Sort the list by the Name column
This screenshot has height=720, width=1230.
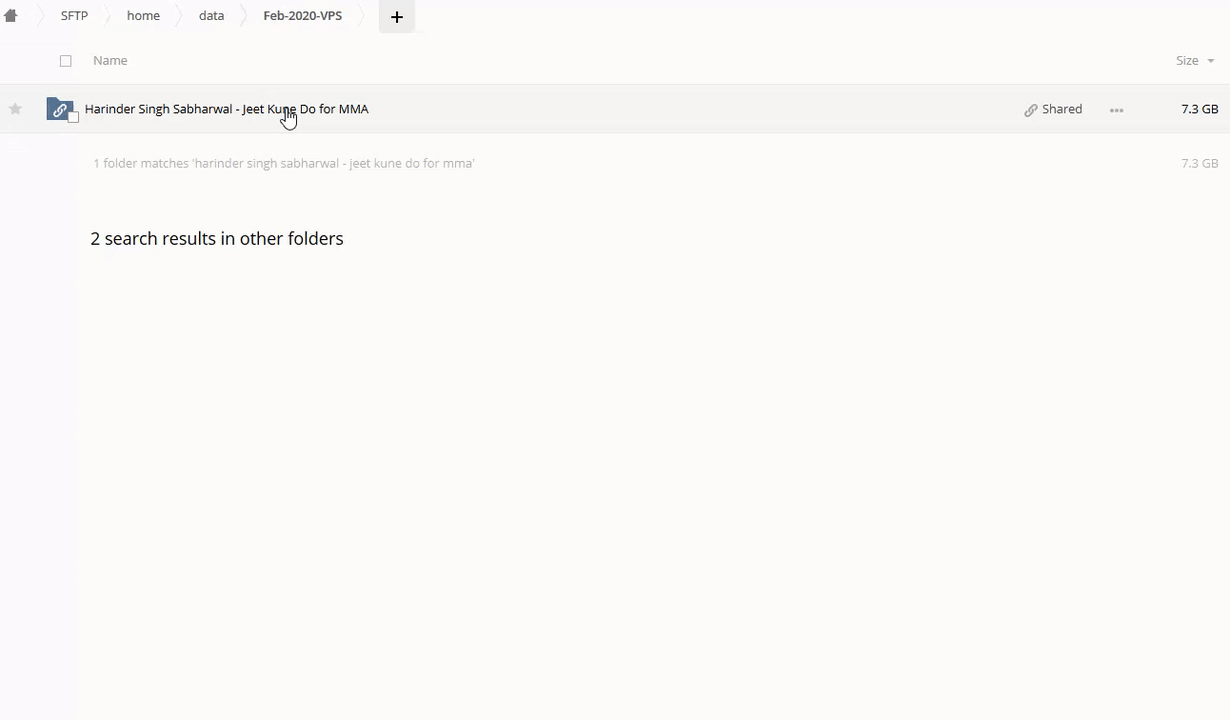click(x=110, y=61)
